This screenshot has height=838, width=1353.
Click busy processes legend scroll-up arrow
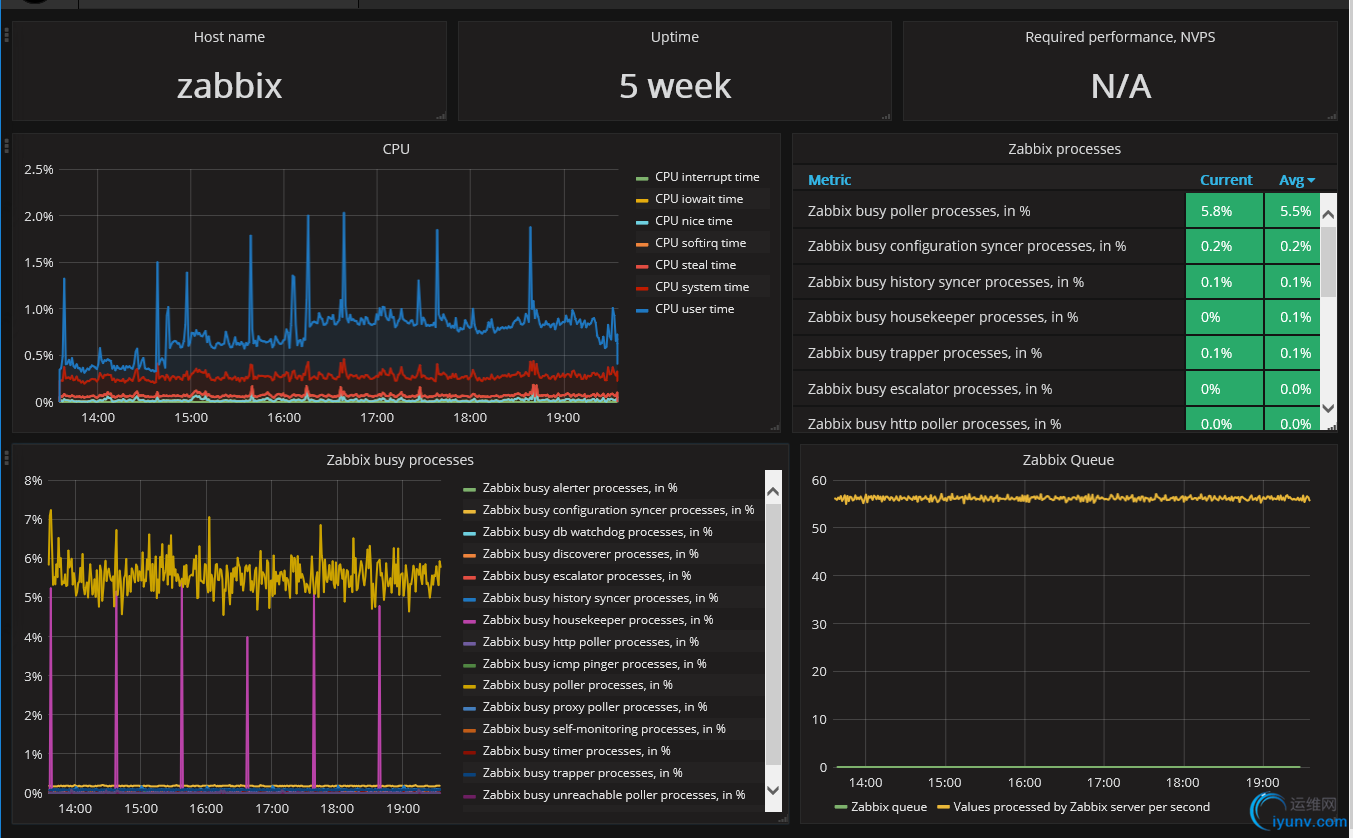(x=773, y=491)
